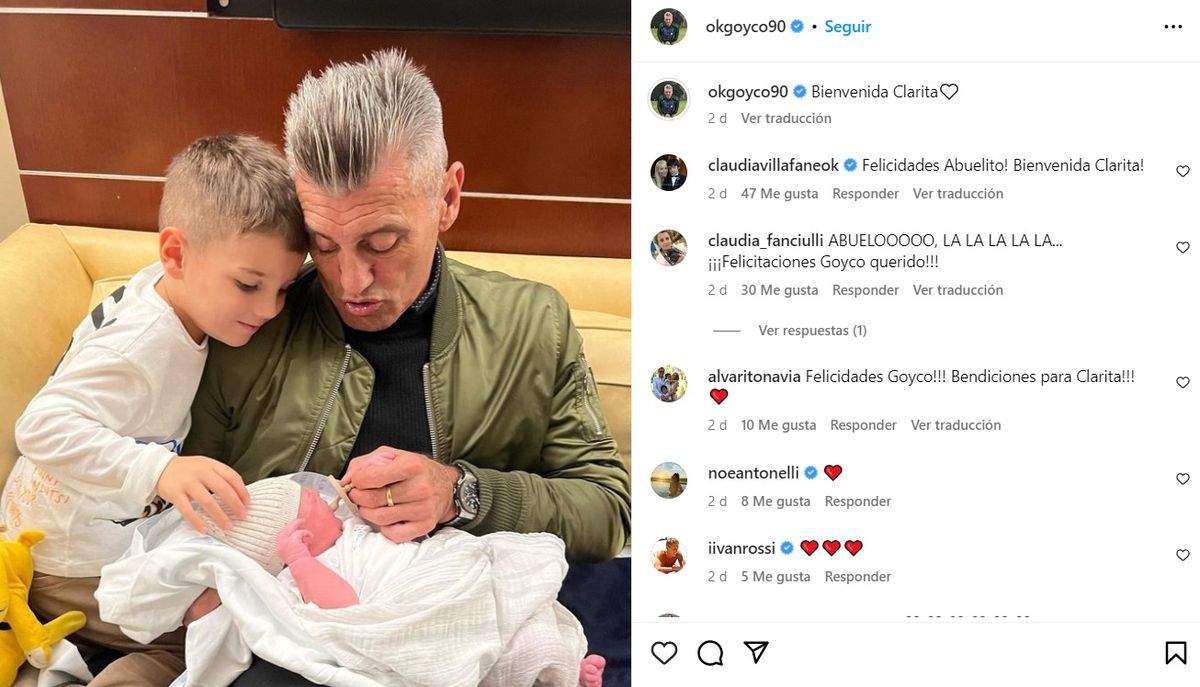
Task: Reply to iivanrossi's comment
Action: [x=857, y=577]
